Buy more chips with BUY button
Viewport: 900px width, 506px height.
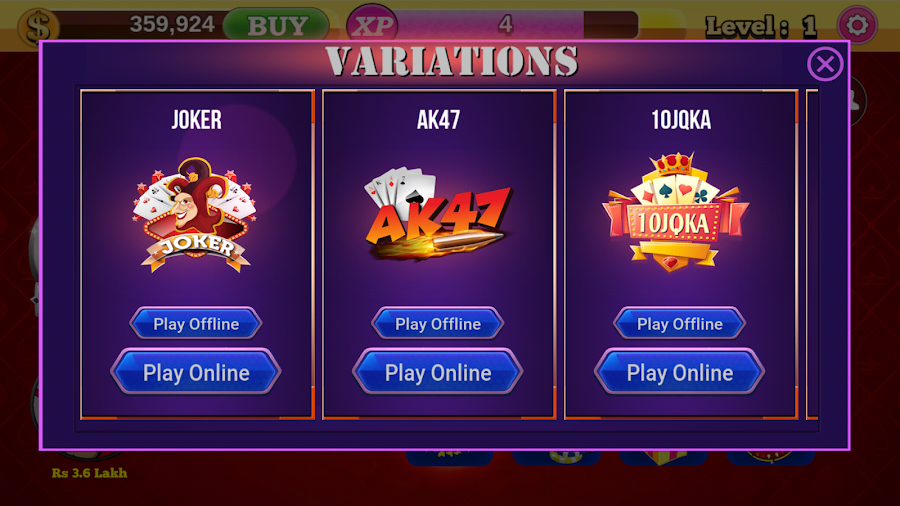pos(276,25)
